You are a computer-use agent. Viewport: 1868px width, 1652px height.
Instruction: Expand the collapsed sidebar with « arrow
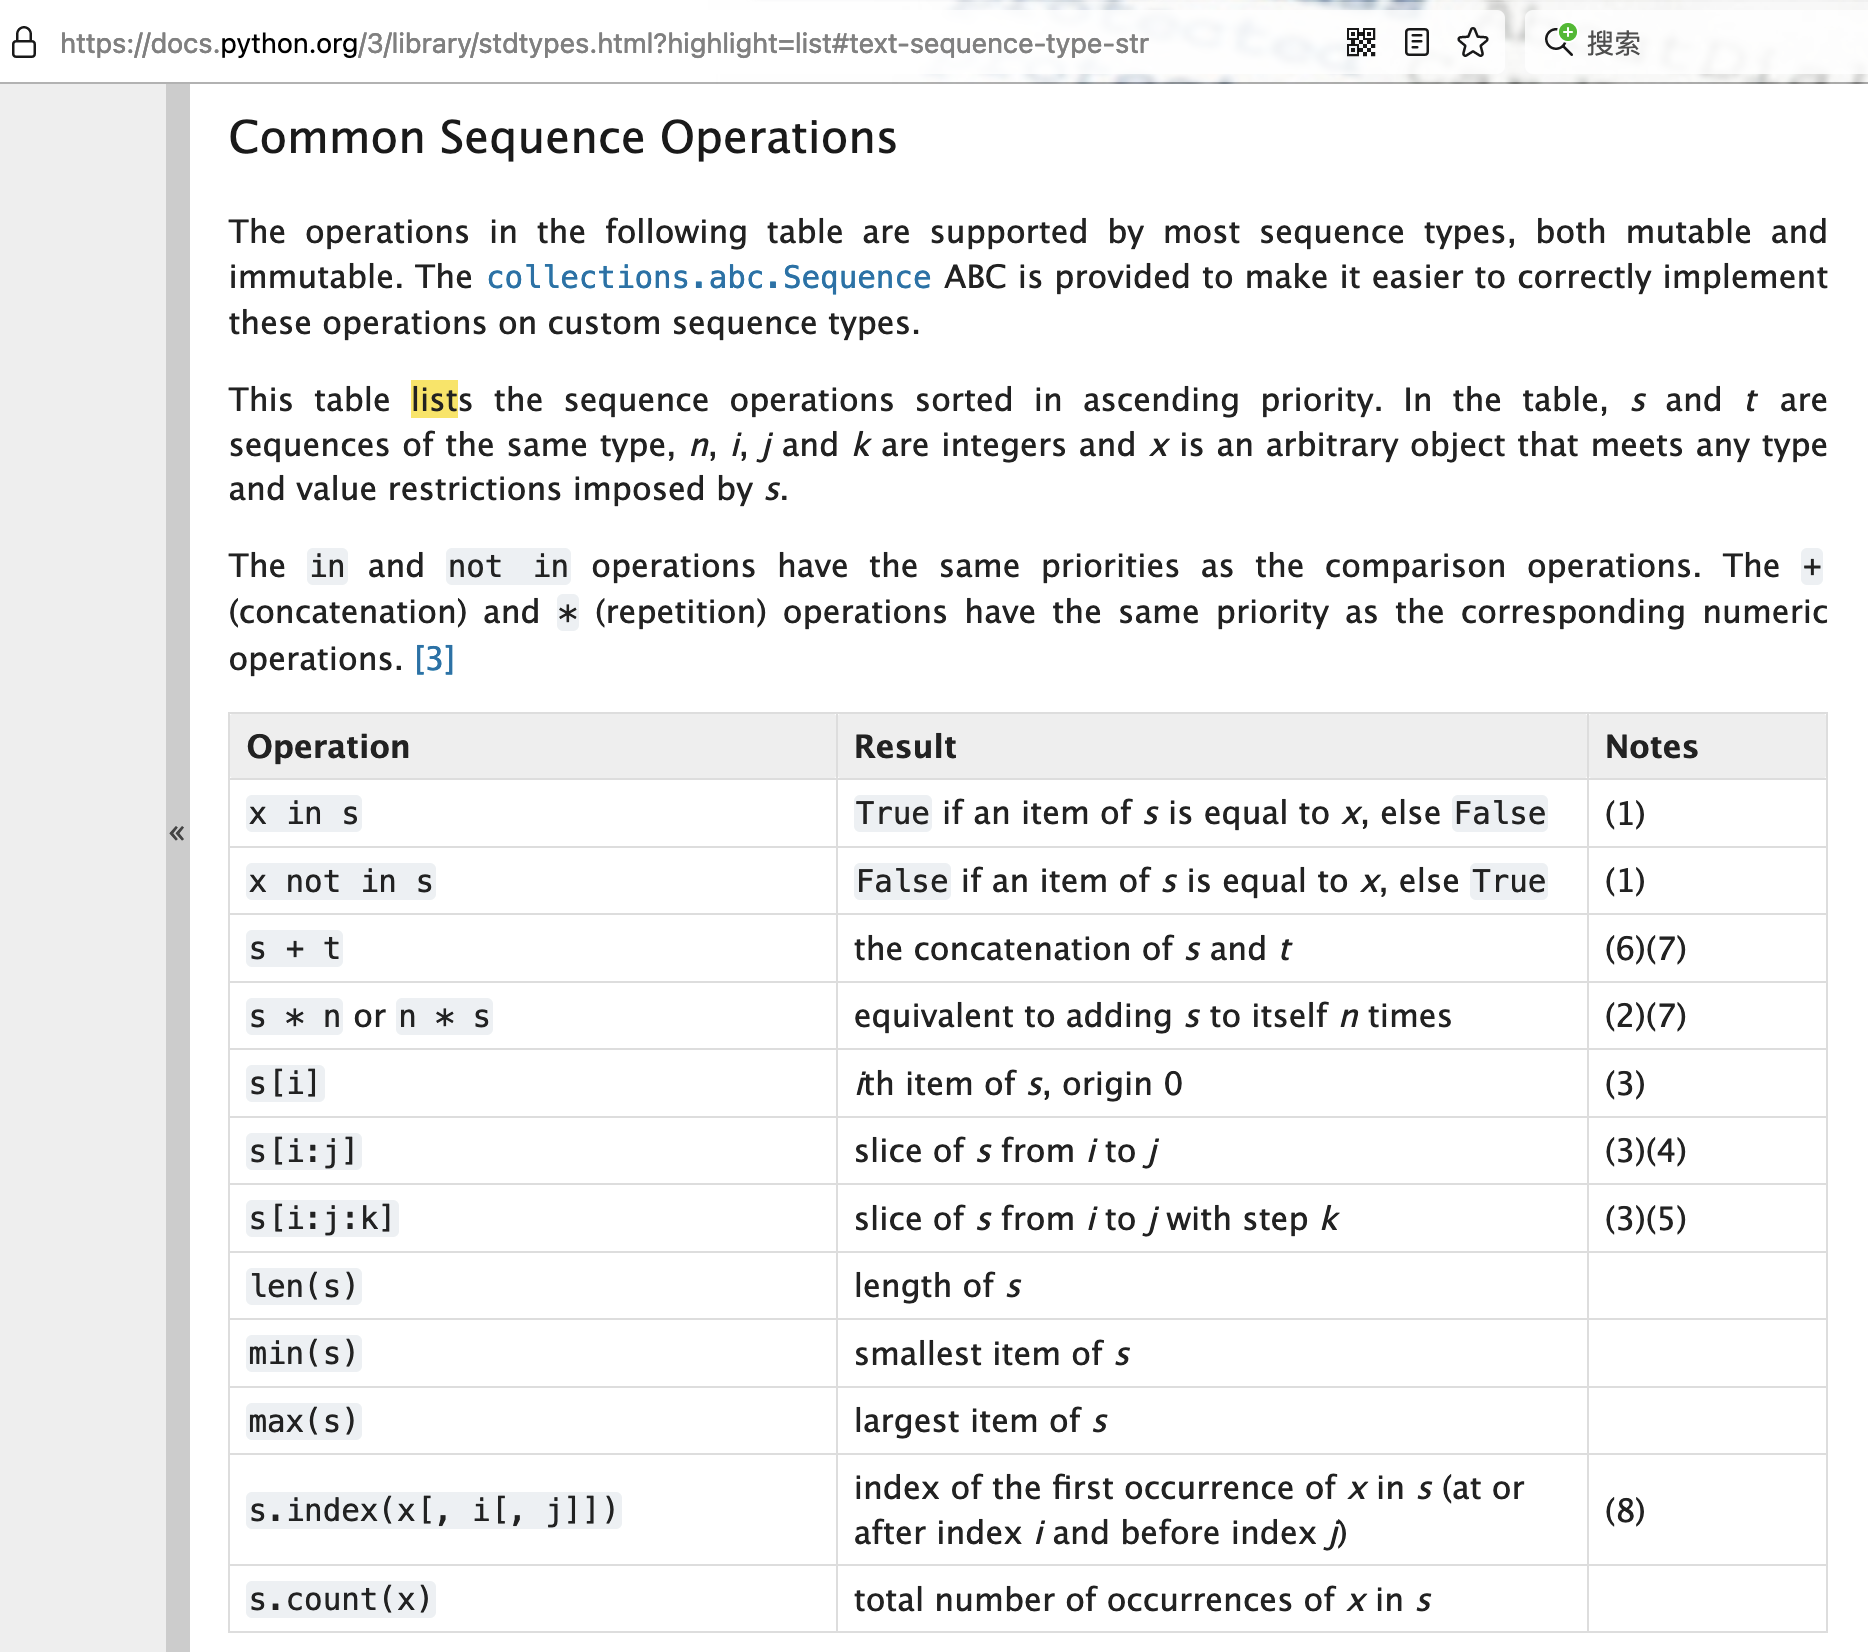click(x=177, y=833)
